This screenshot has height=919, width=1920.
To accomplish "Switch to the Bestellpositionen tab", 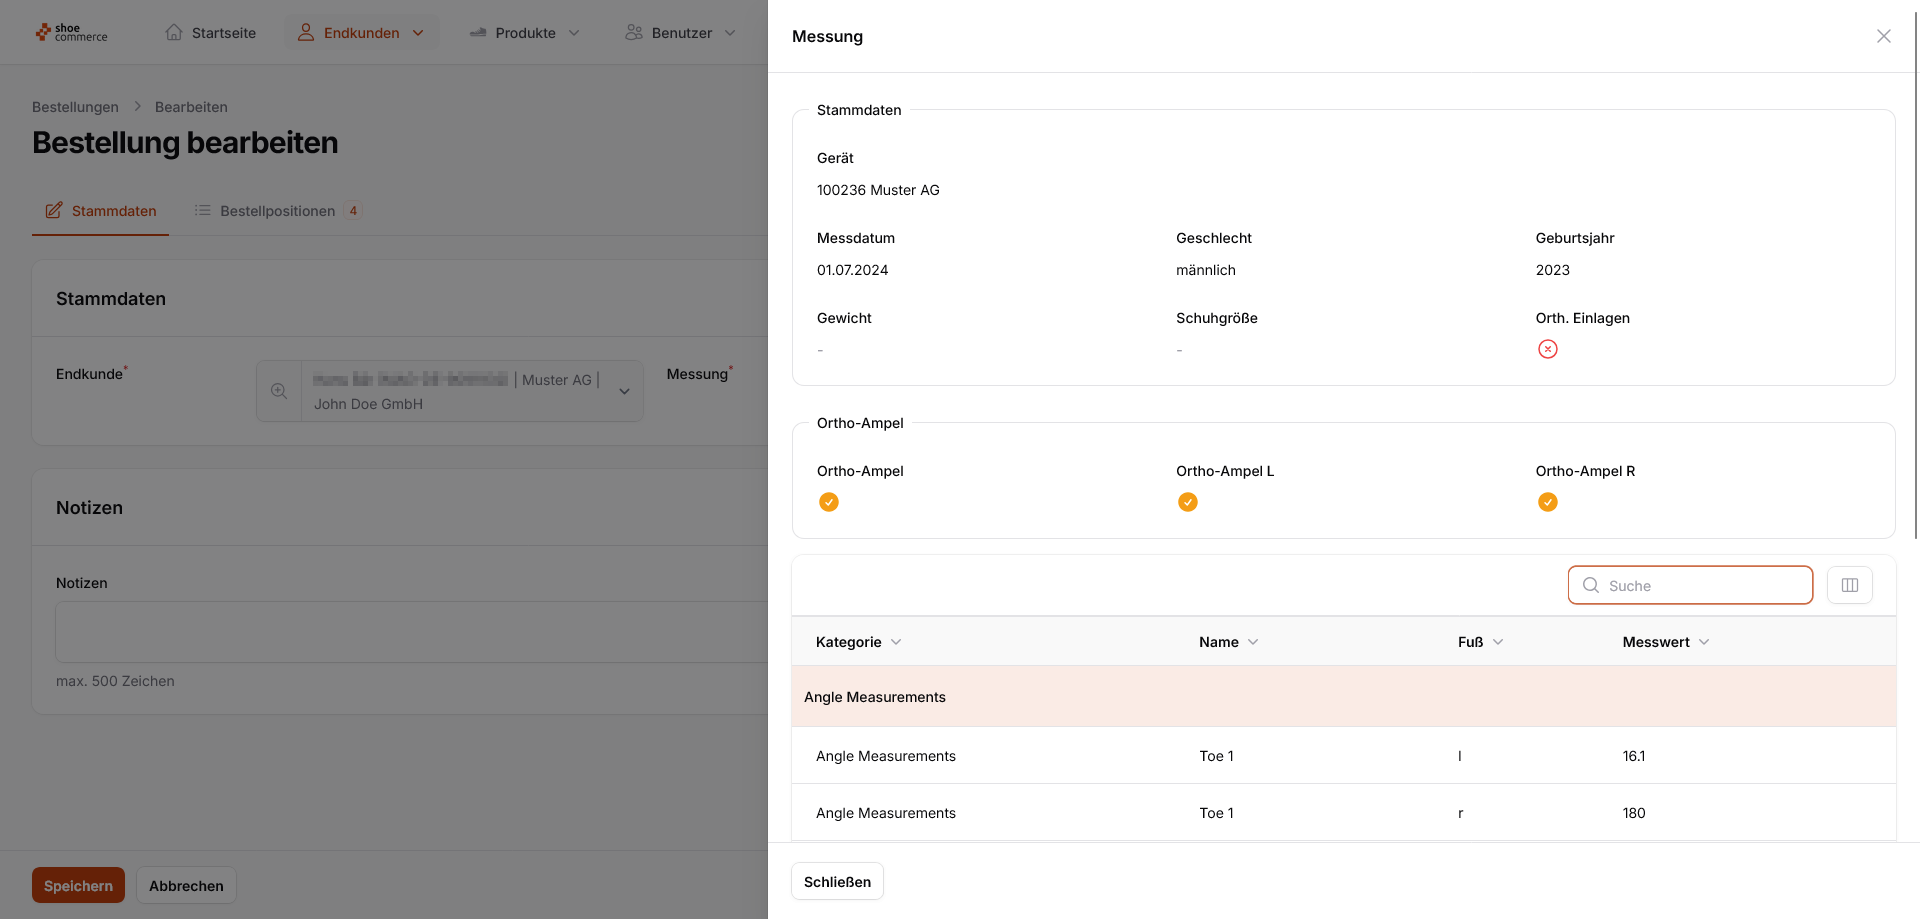I will click(x=278, y=211).
